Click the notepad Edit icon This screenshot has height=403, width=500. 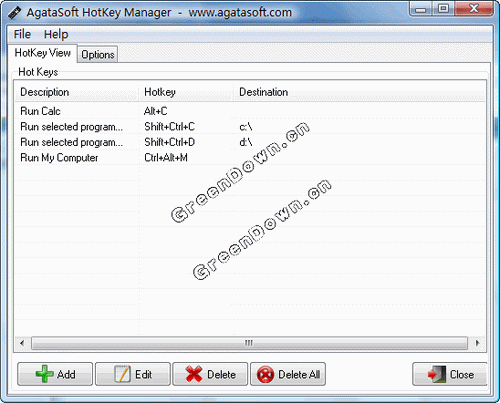[122, 374]
